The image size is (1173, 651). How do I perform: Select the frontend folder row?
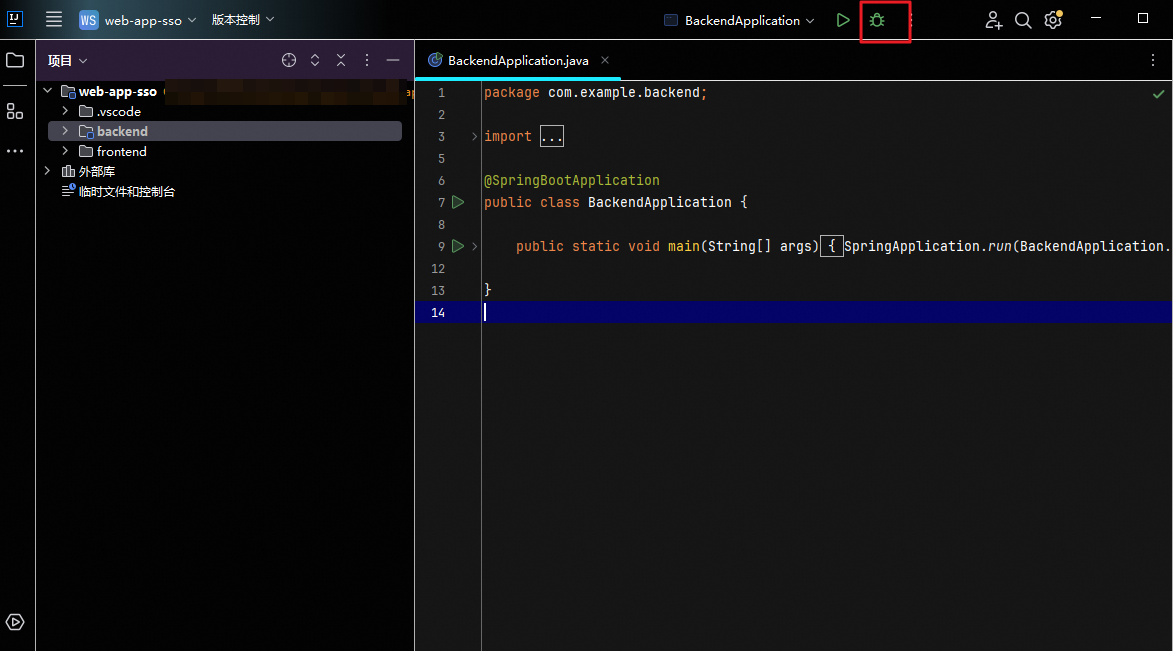[224, 151]
